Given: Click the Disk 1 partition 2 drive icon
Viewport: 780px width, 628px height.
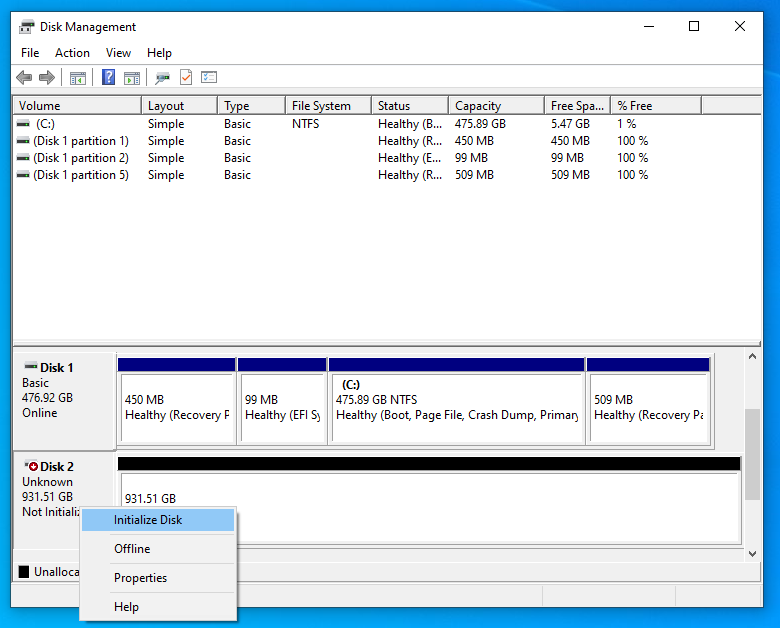Looking at the screenshot, I should coord(23,158).
